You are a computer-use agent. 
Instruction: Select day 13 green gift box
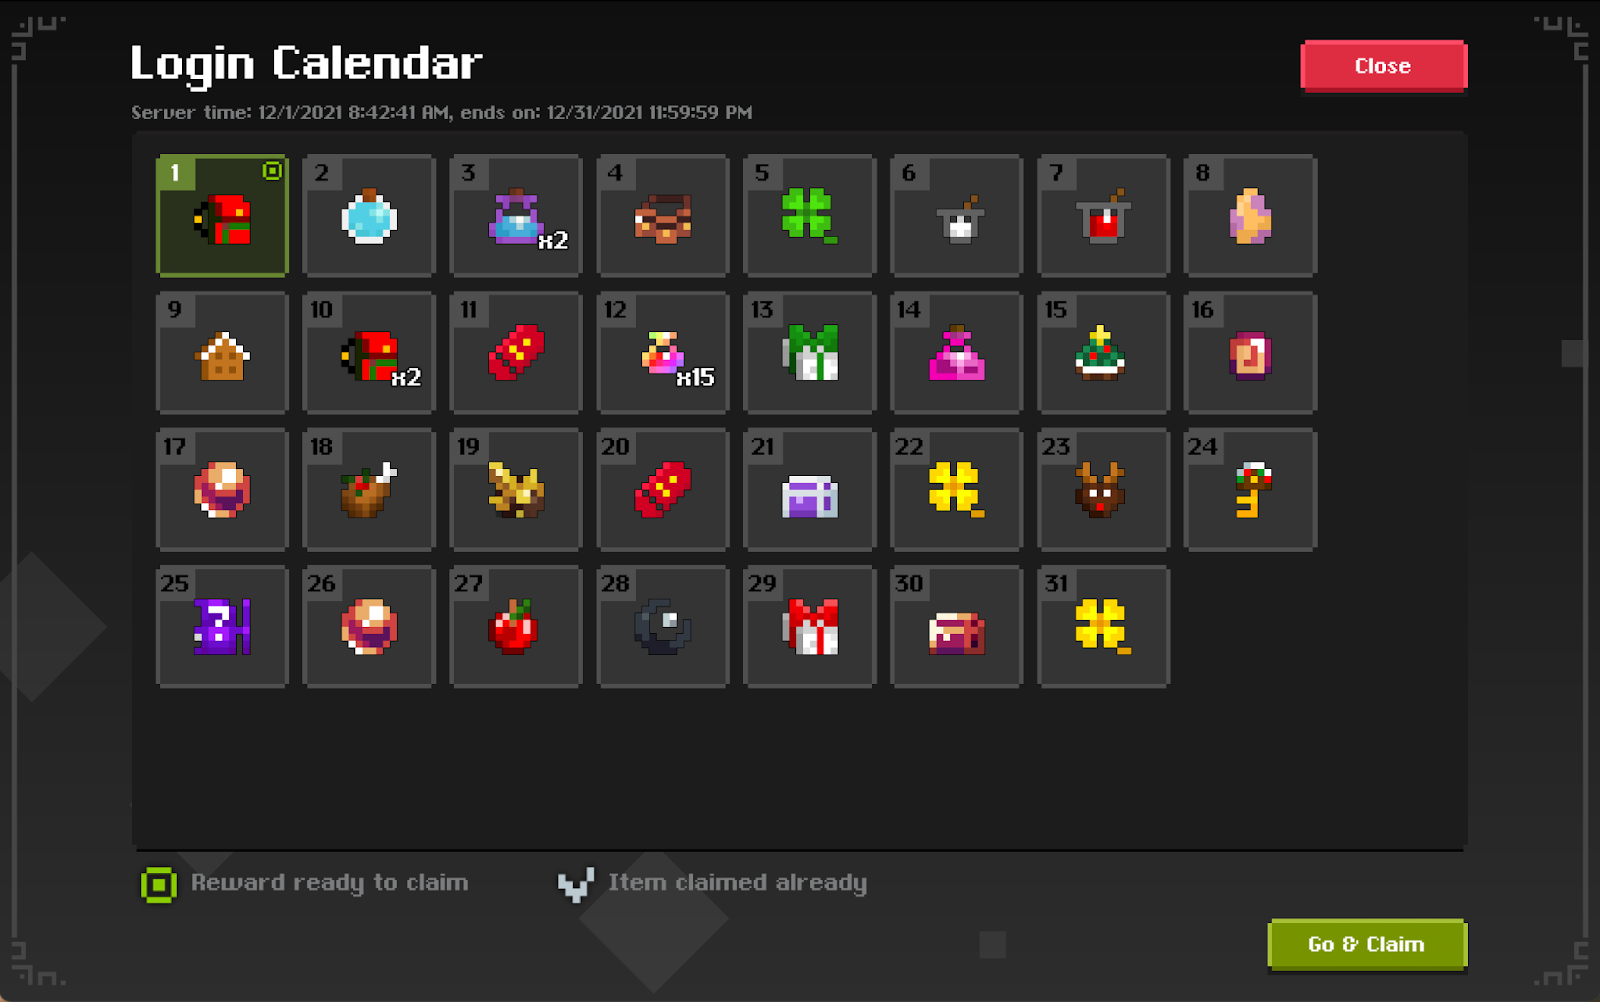click(809, 353)
